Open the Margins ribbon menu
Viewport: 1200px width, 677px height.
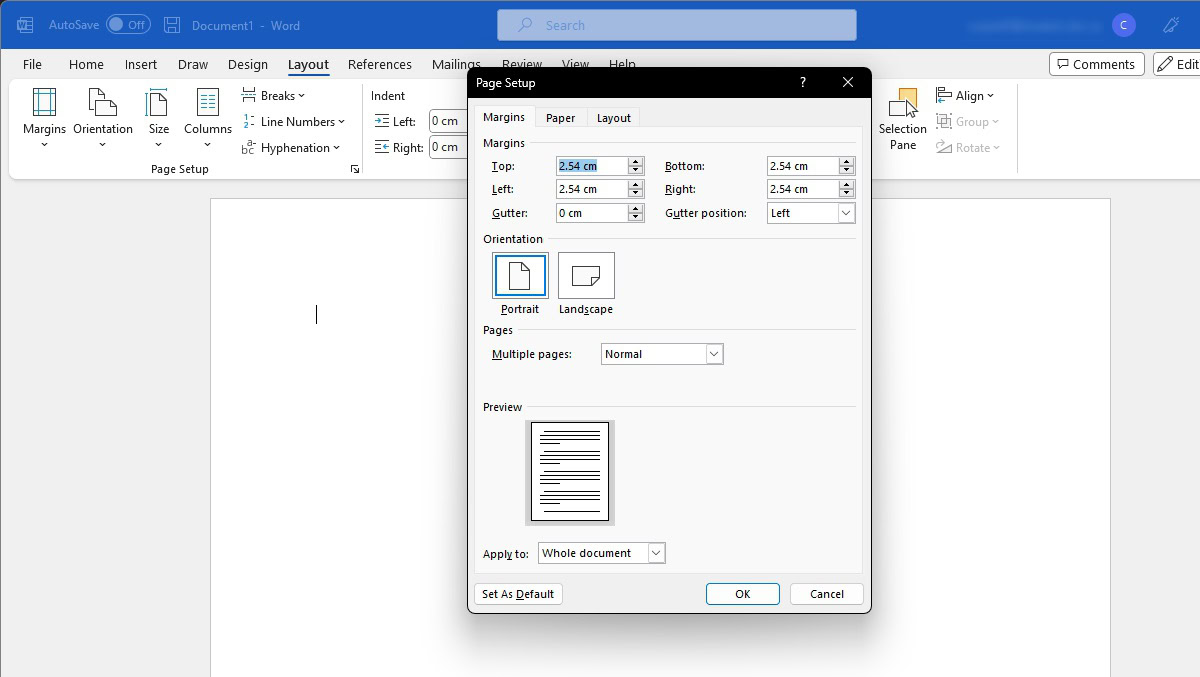point(44,116)
